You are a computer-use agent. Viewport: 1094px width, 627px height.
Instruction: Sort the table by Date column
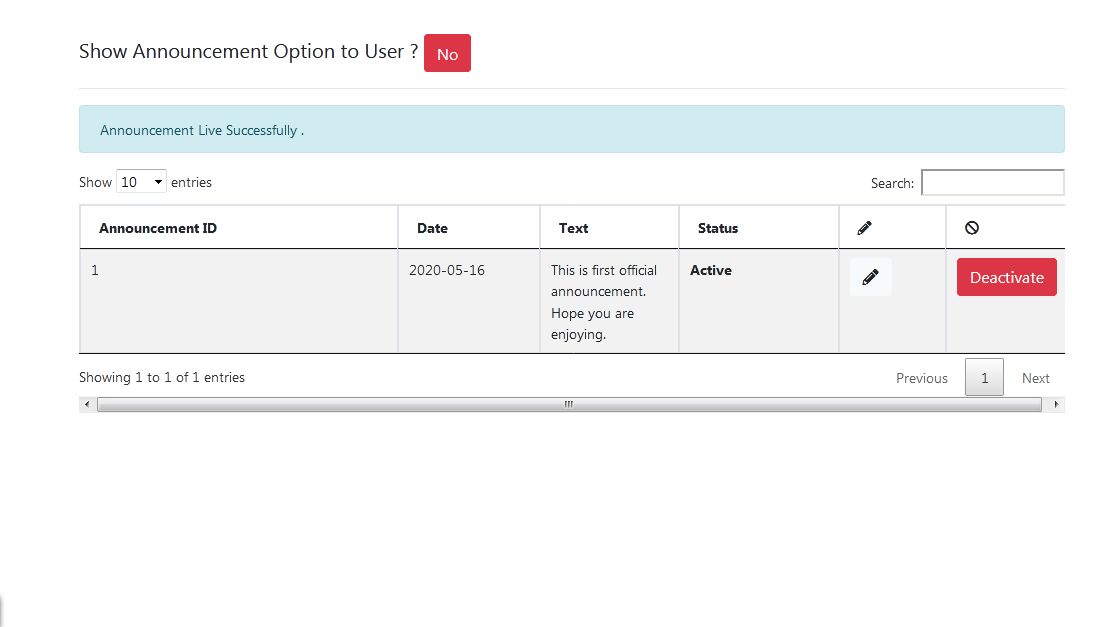pos(432,227)
